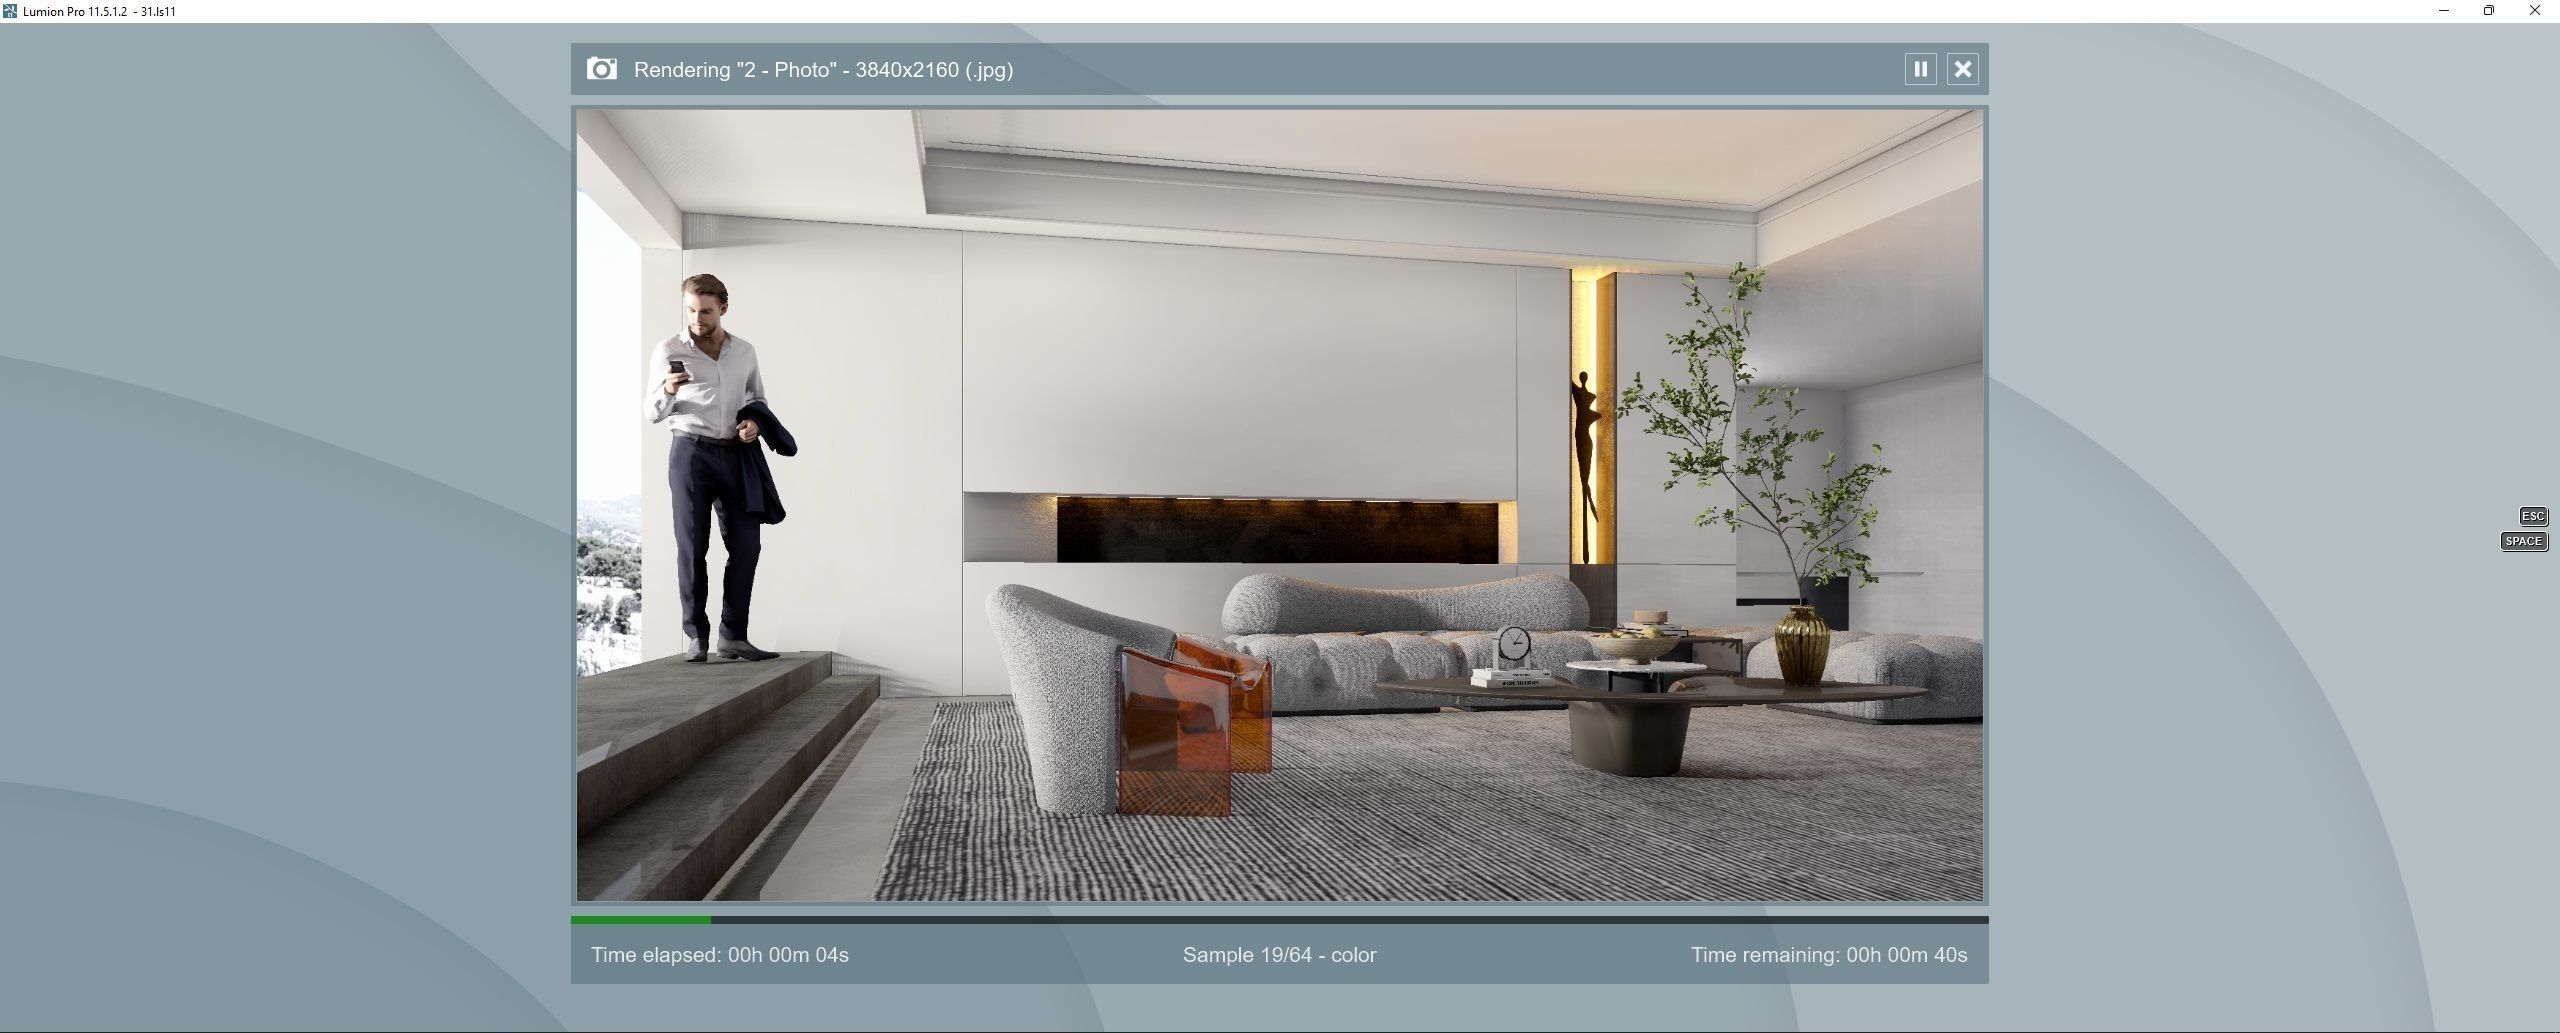Screen dimensions: 2560x1033
Task: Cancel the render with the X button
Action: tap(1962, 69)
